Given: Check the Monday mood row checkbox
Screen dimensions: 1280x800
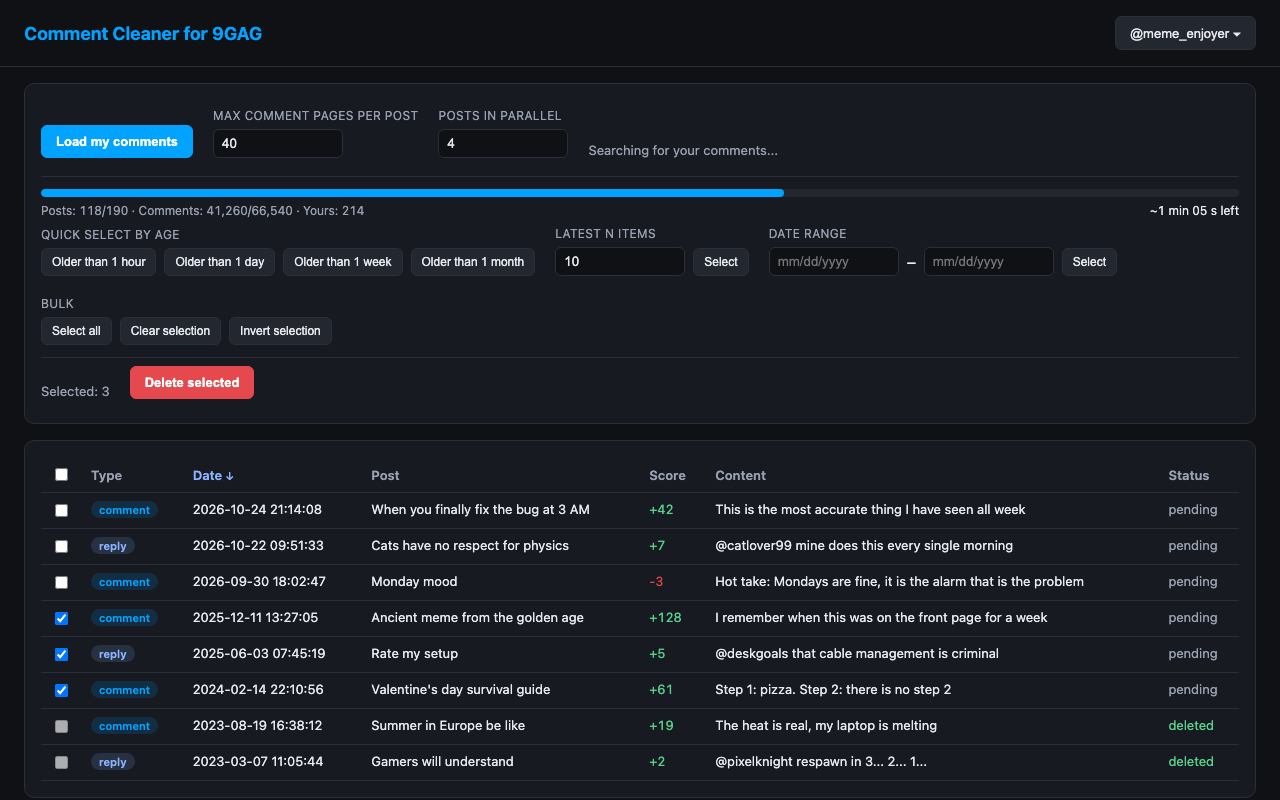Looking at the screenshot, I should [62, 582].
